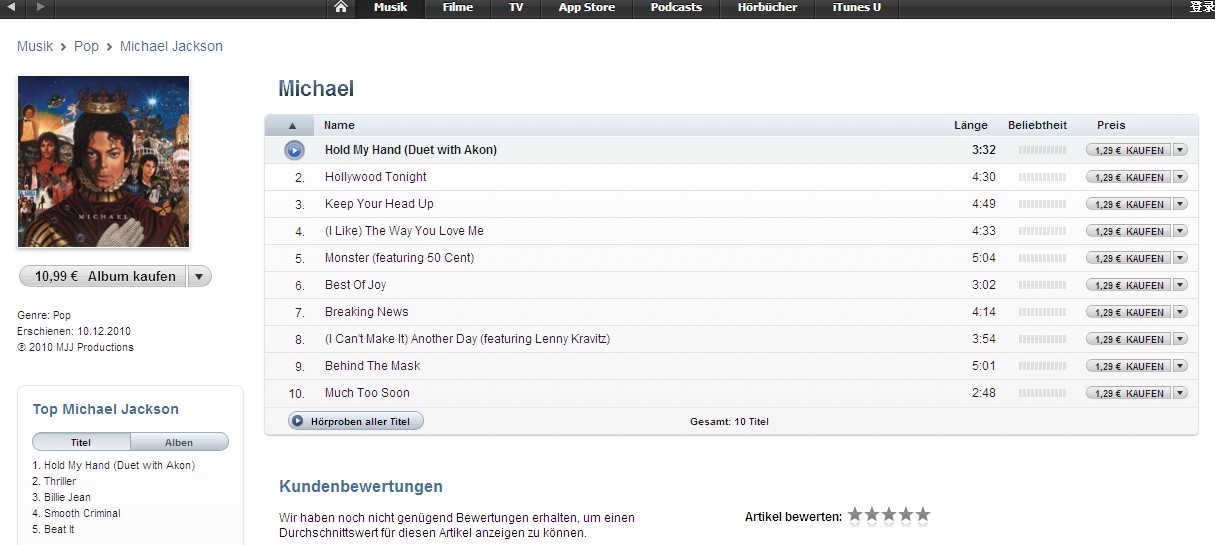Sort tracks using the number column arrow
This screenshot has height=545, width=1215.
(292, 126)
